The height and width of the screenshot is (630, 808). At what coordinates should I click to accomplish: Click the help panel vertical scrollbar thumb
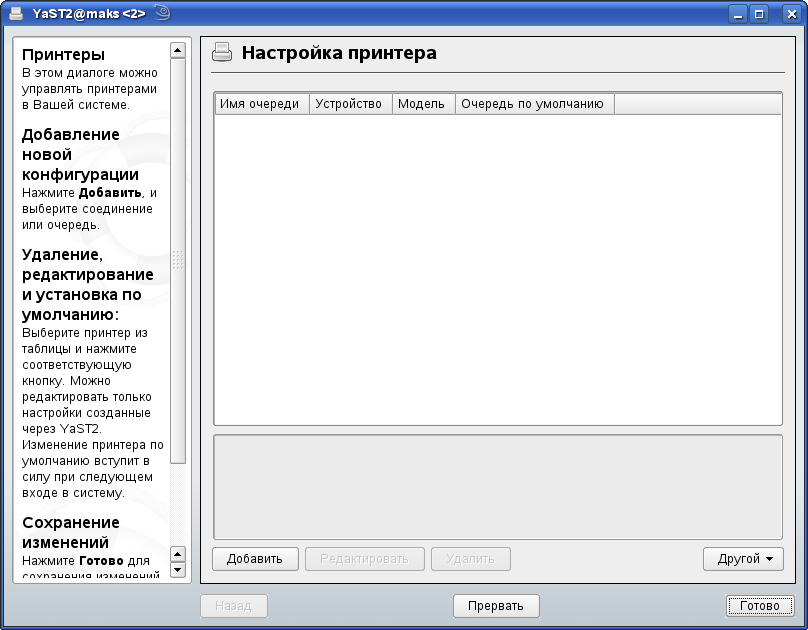(178, 260)
